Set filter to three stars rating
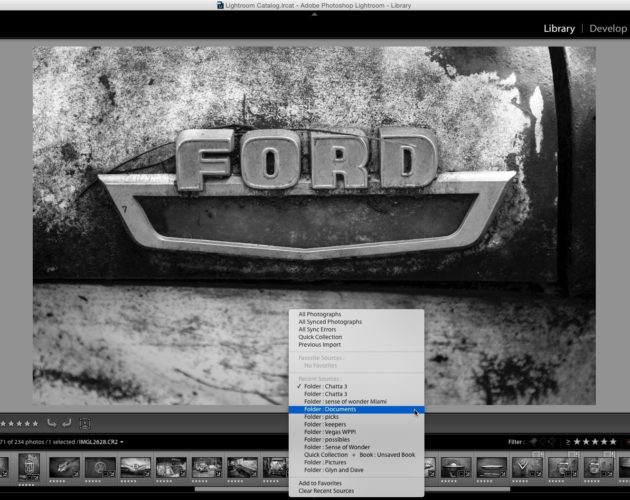Image resolution: width=630 pixels, height=500 pixels. click(595, 442)
